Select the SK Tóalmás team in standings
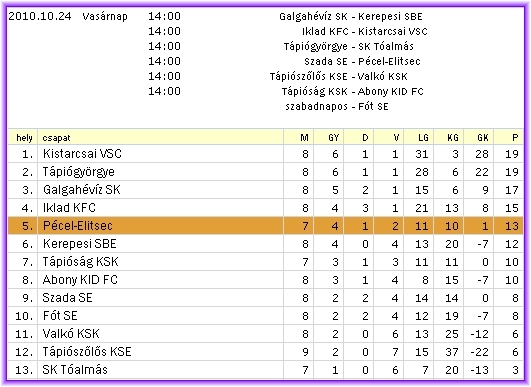Image resolution: width=531 pixels, height=387 pixels. coord(75,369)
